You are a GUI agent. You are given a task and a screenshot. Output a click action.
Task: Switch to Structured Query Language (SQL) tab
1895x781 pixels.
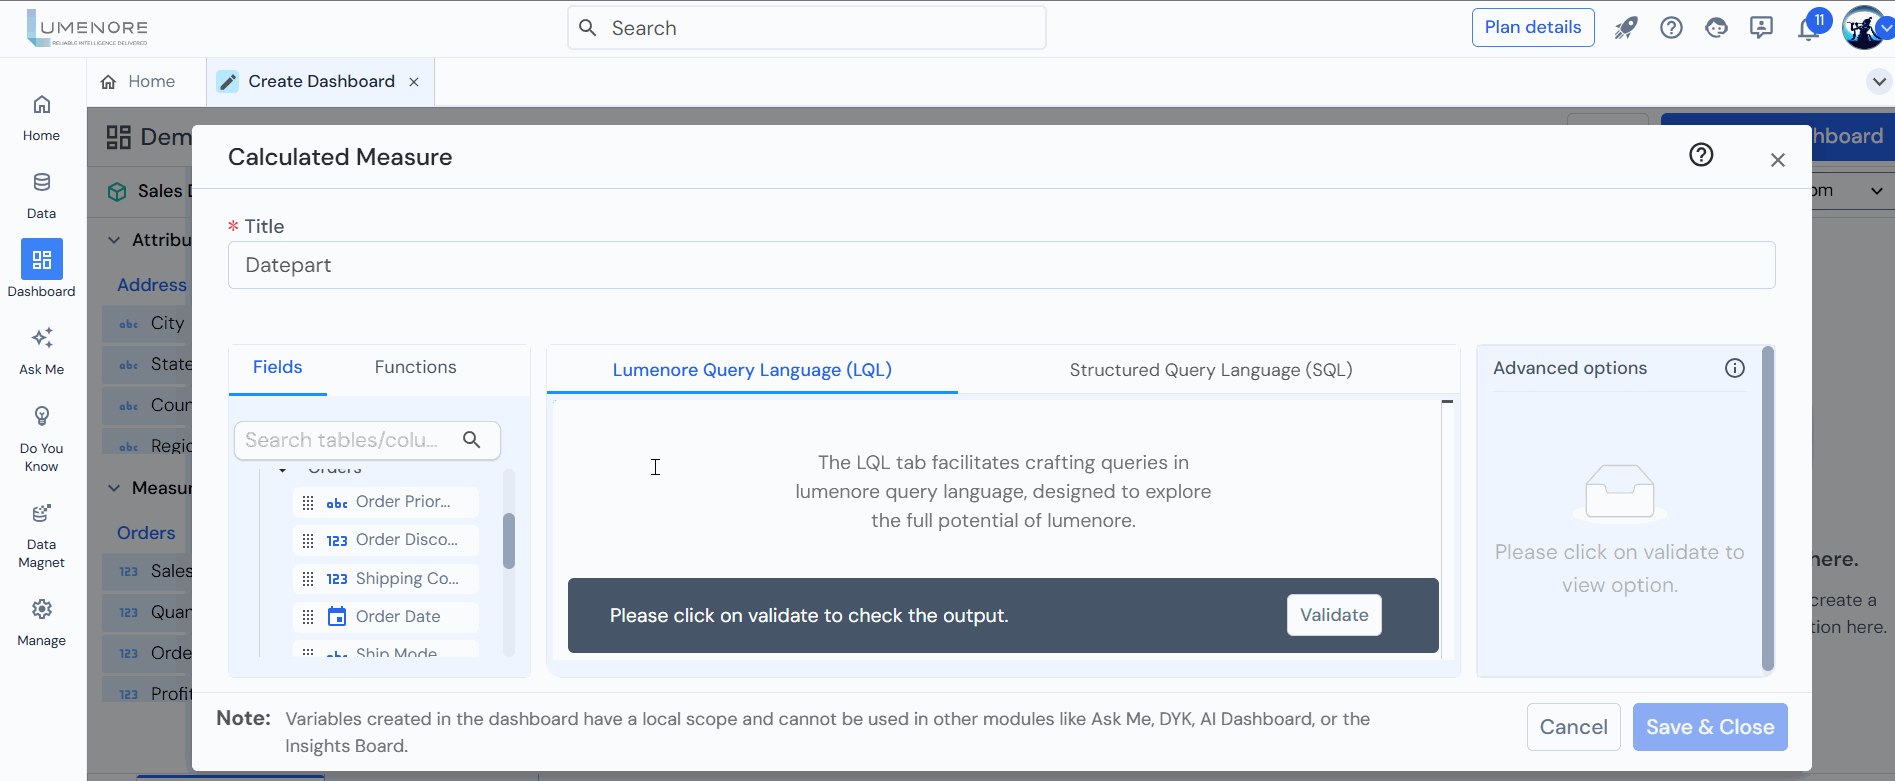click(x=1210, y=370)
